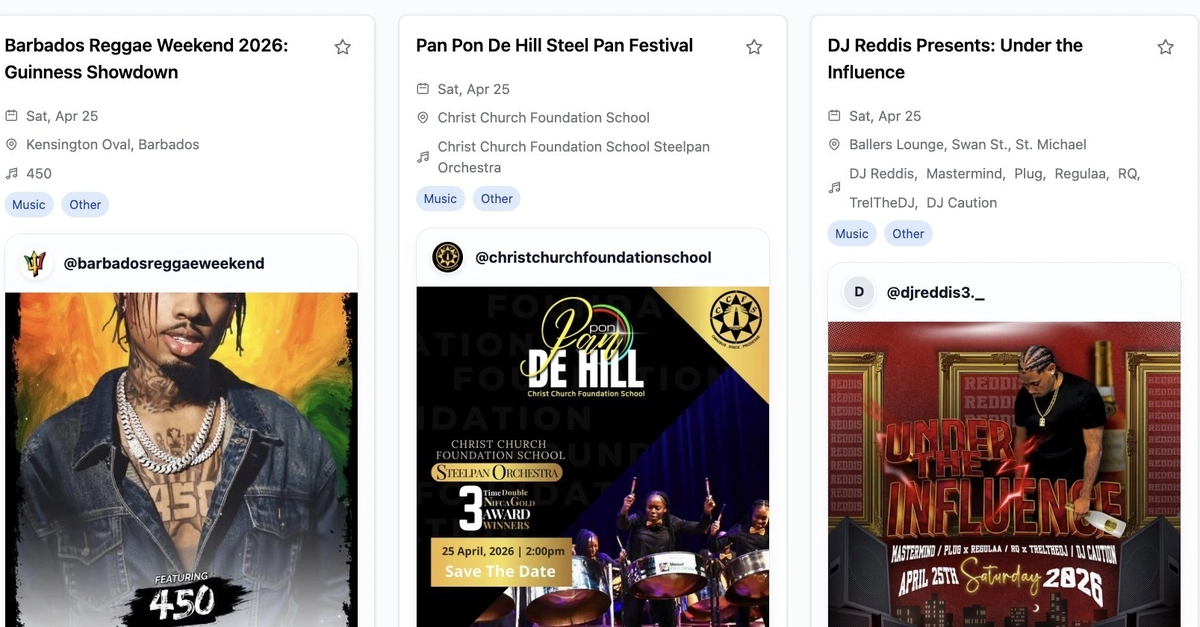This screenshot has height=627, width=1200.
Task: Select the Other tag on Pan Pon card
Action: click(497, 199)
